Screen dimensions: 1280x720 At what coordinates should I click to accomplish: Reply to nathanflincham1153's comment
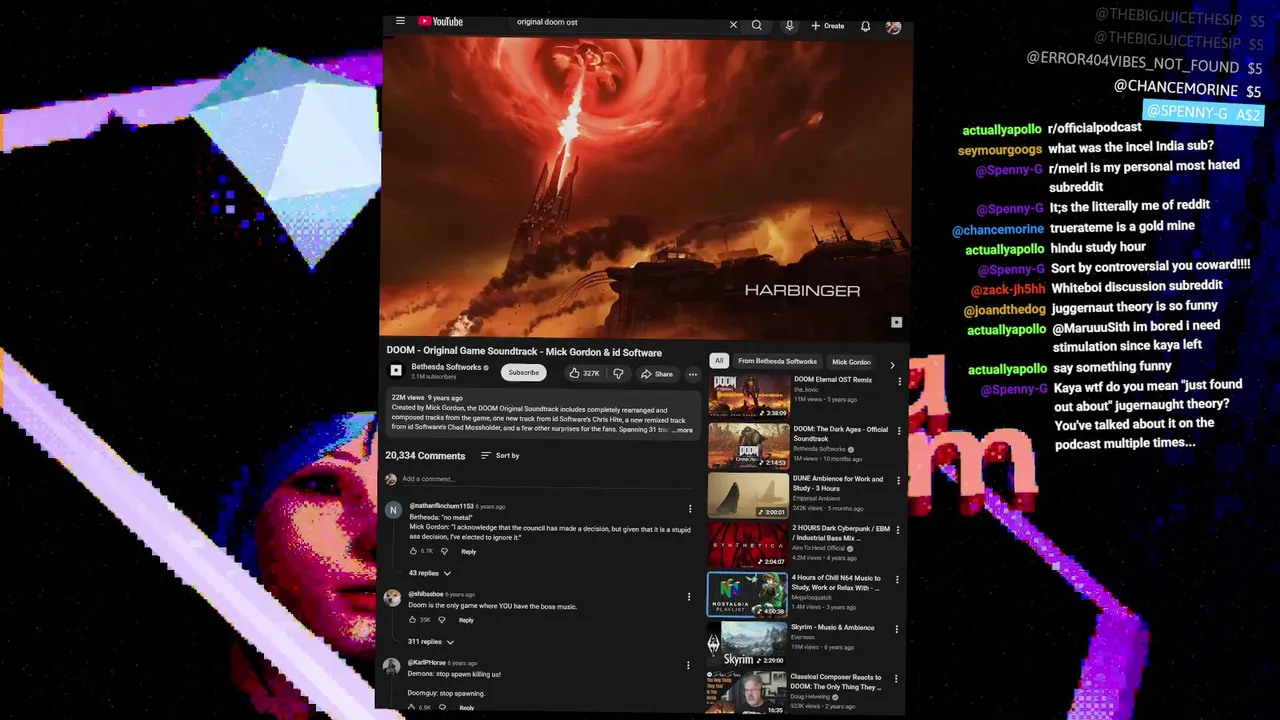[x=468, y=551]
